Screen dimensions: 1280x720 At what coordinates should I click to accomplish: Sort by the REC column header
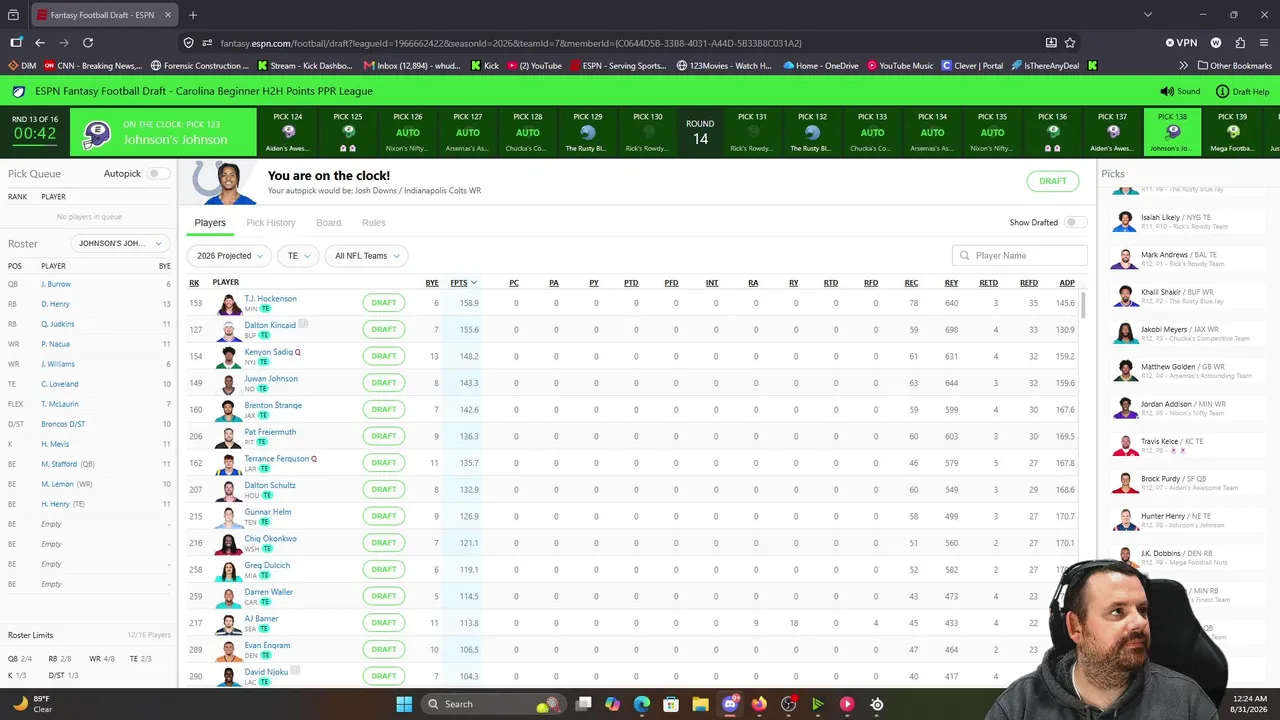coord(911,283)
